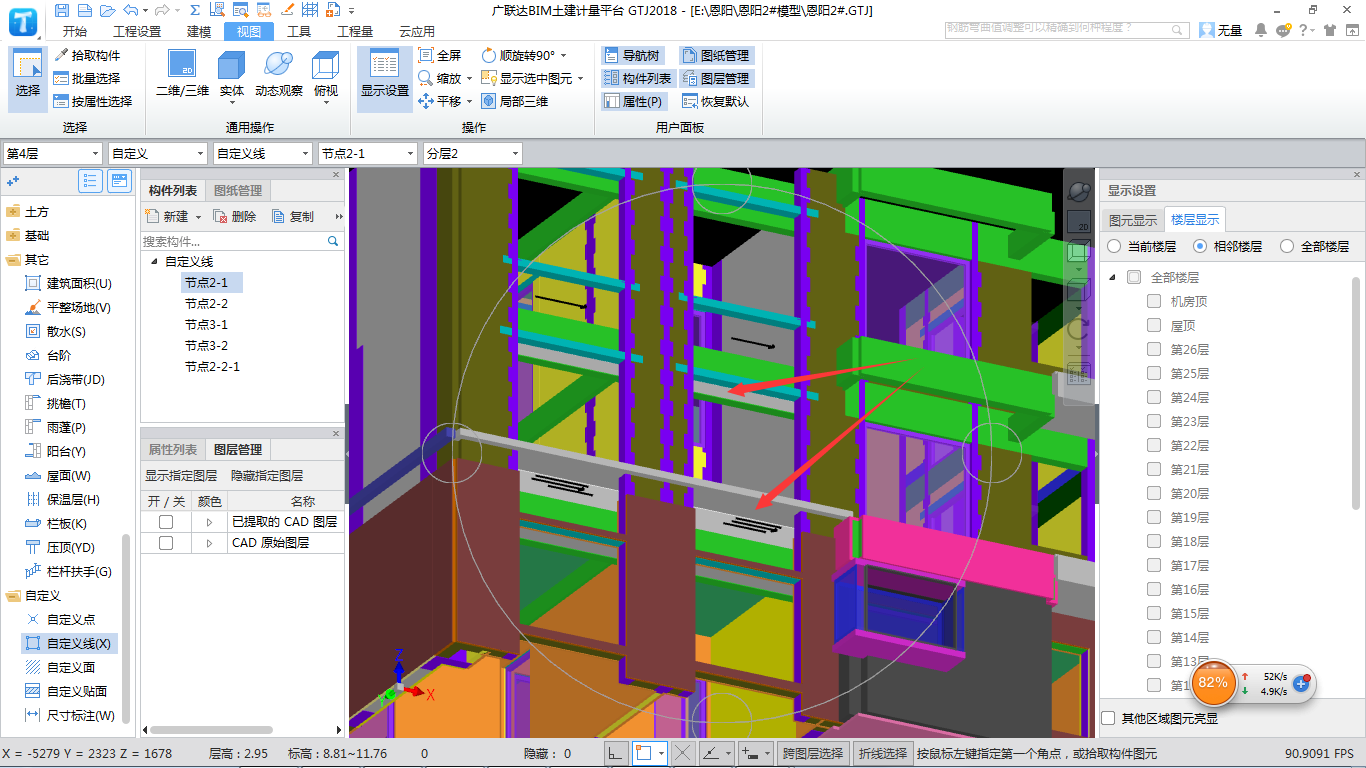Click the Save icon in quick access toolbar
Image resolution: width=1366 pixels, height=768 pixels.
62,10
